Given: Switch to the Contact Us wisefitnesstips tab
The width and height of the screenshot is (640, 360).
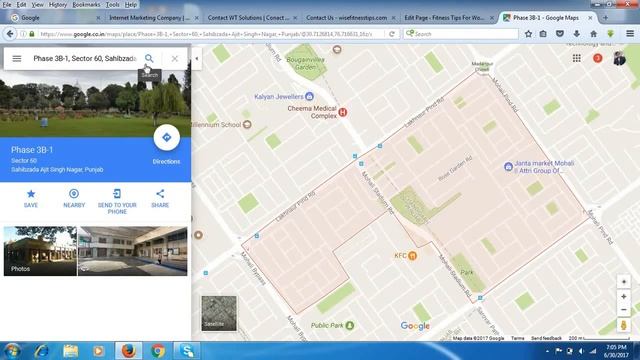Looking at the screenshot, I should [x=349, y=18].
